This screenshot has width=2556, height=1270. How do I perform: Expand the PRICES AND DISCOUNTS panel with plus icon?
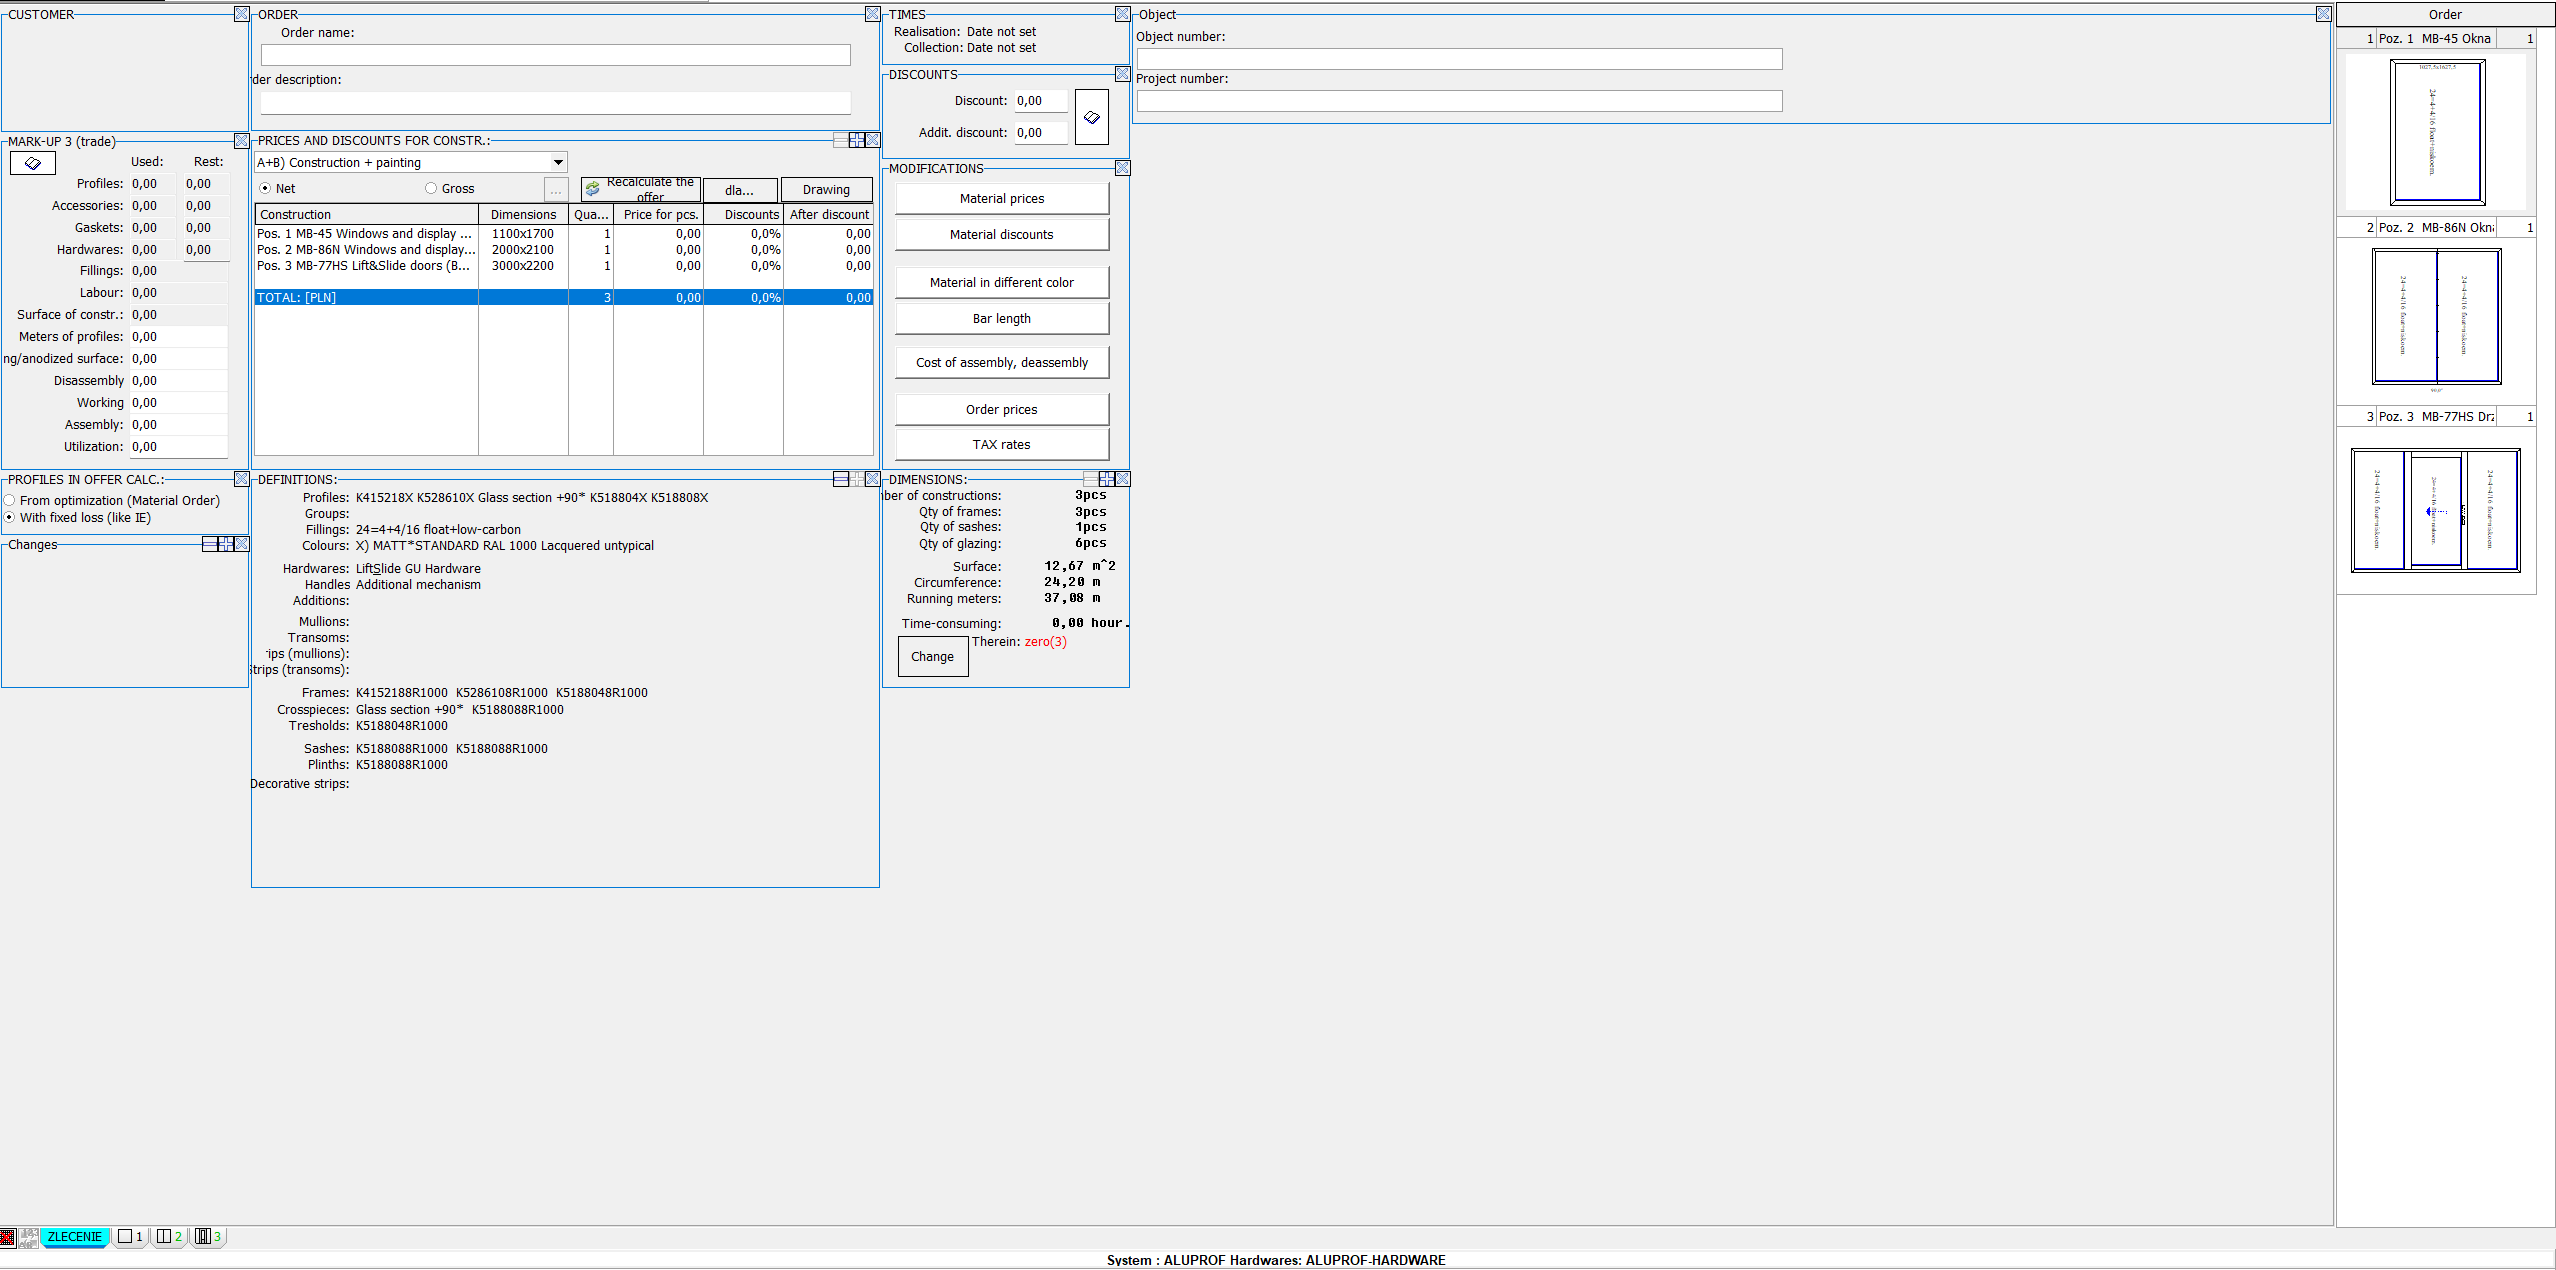coord(857,140)
